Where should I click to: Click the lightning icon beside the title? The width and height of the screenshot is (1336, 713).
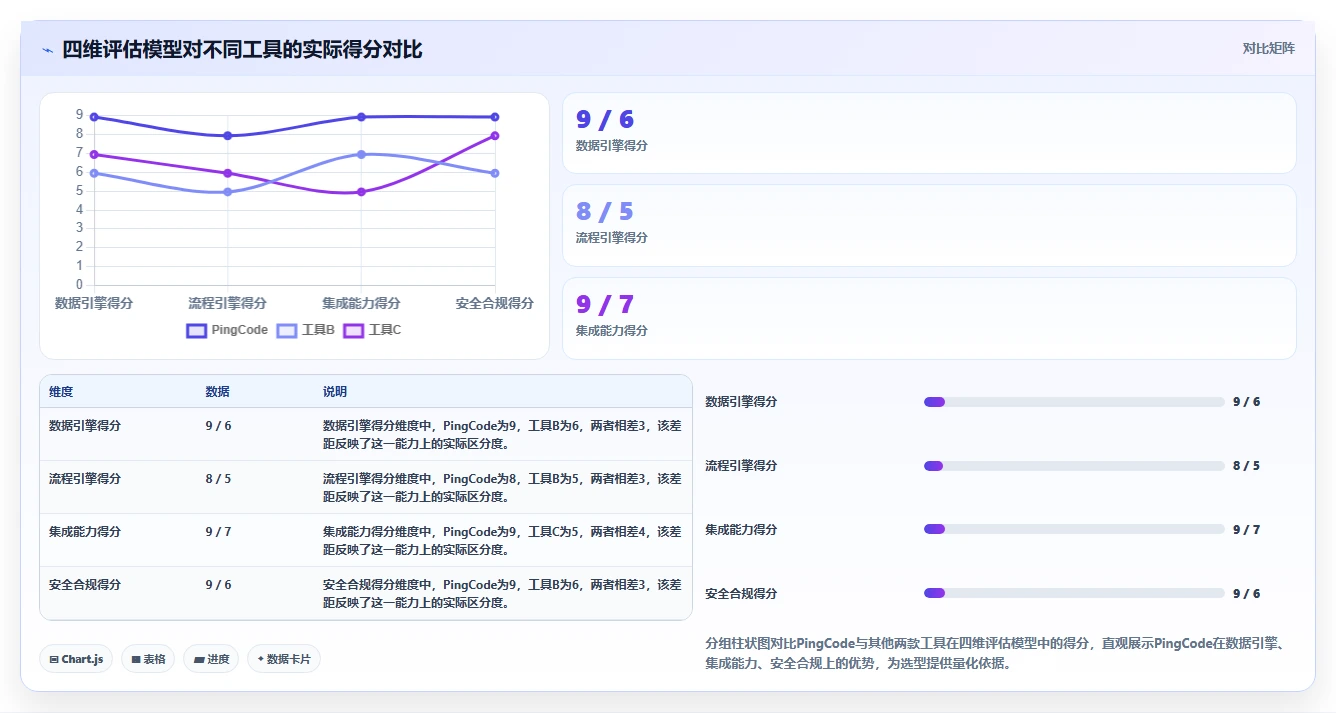coord(48,50)
